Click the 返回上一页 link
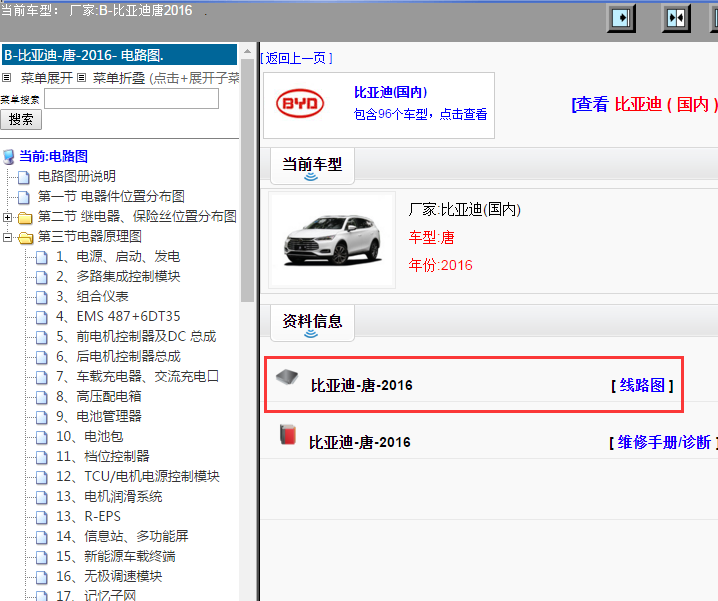718x601 pixels. coord(296,58)
